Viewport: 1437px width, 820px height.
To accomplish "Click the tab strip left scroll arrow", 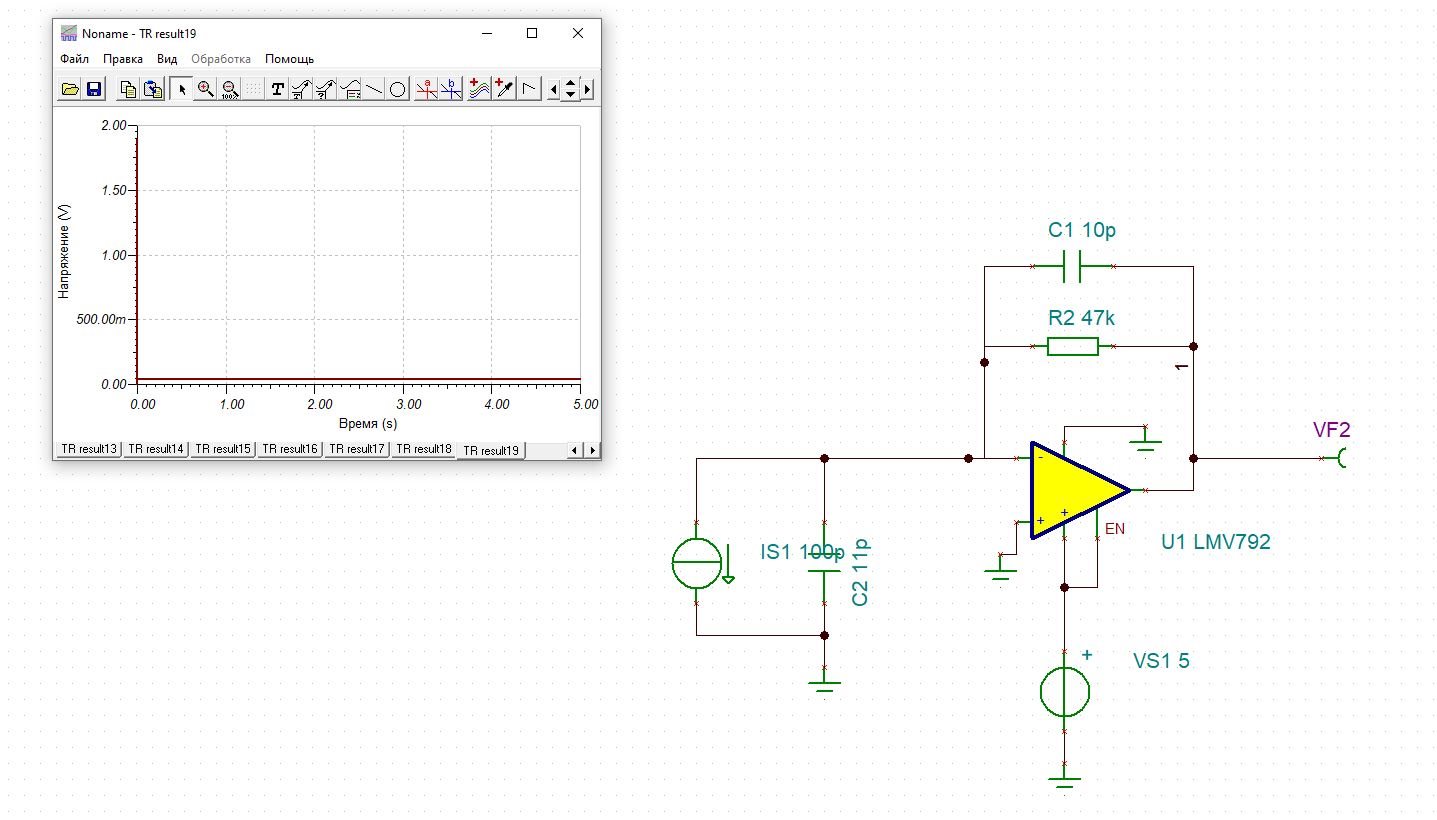I will coord(574,451).
